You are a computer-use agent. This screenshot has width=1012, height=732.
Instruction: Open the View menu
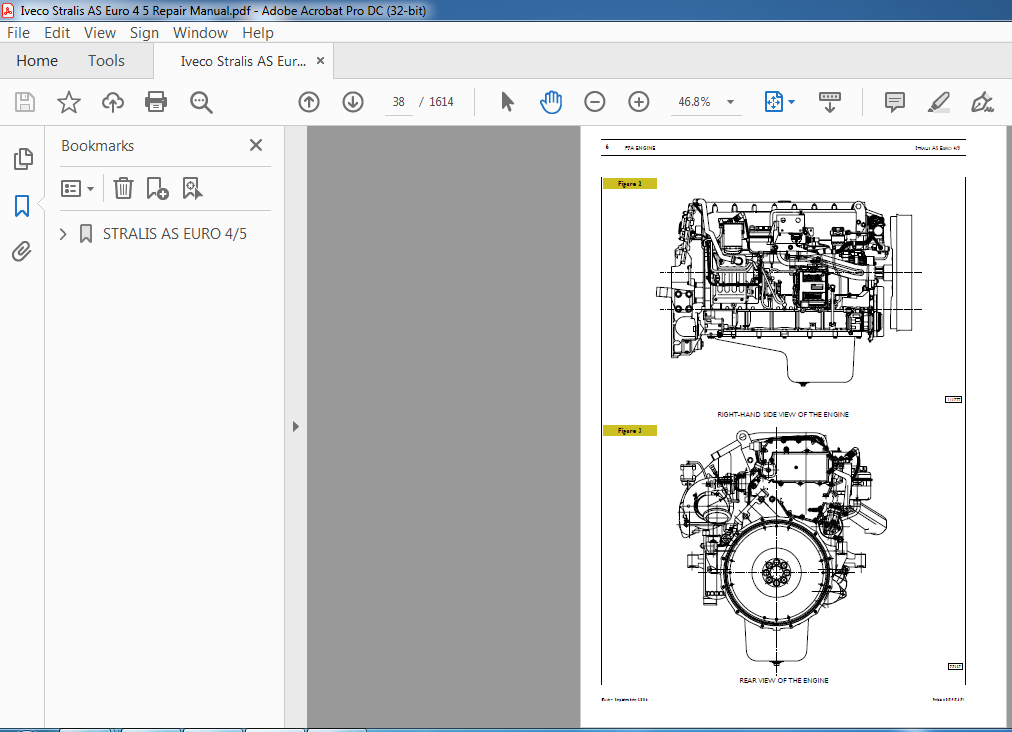[x=99, y=33]
